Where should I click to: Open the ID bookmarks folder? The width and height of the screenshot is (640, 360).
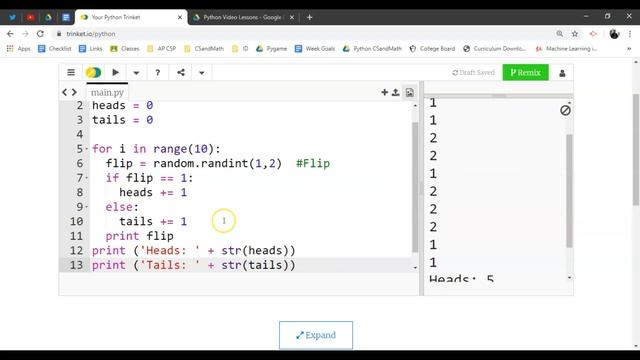(240, 49)
